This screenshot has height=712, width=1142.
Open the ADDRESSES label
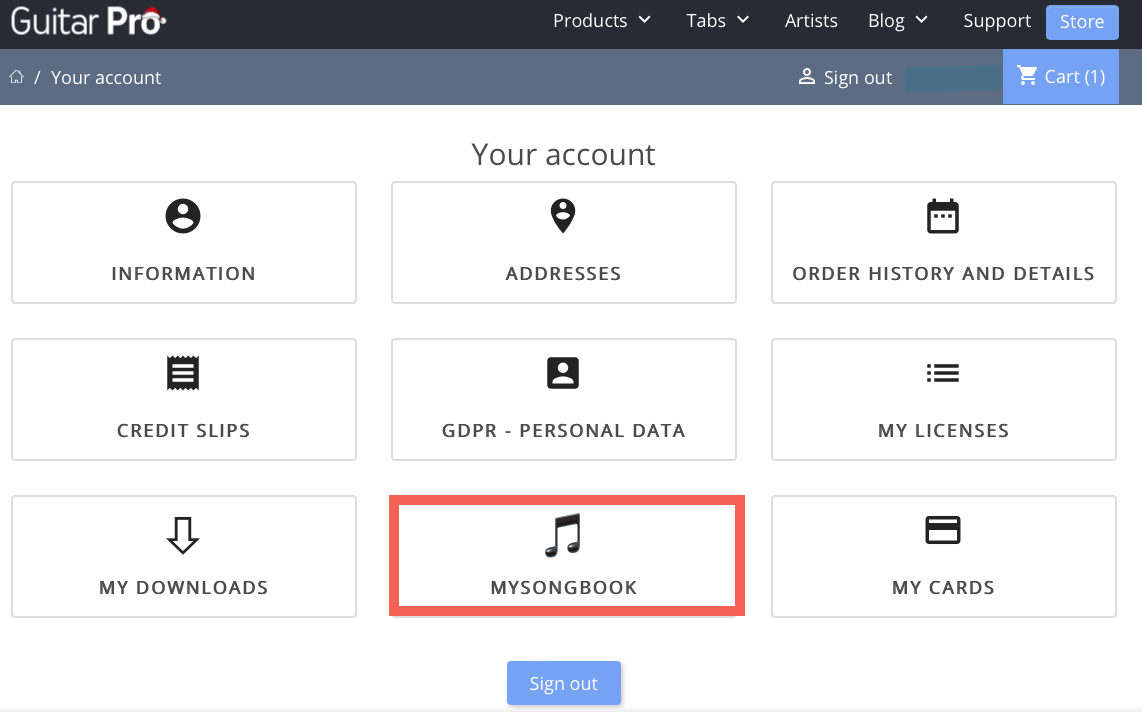click(x=563, y=274)
